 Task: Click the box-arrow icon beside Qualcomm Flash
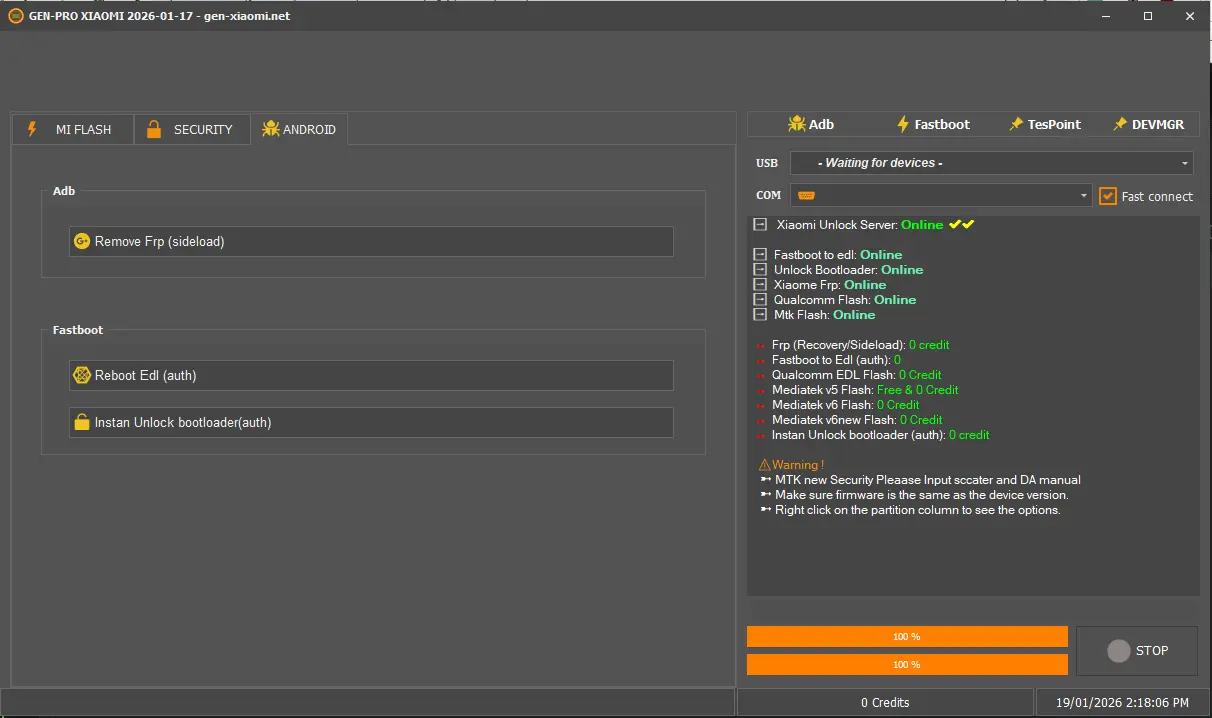click(x=760, y=300)
